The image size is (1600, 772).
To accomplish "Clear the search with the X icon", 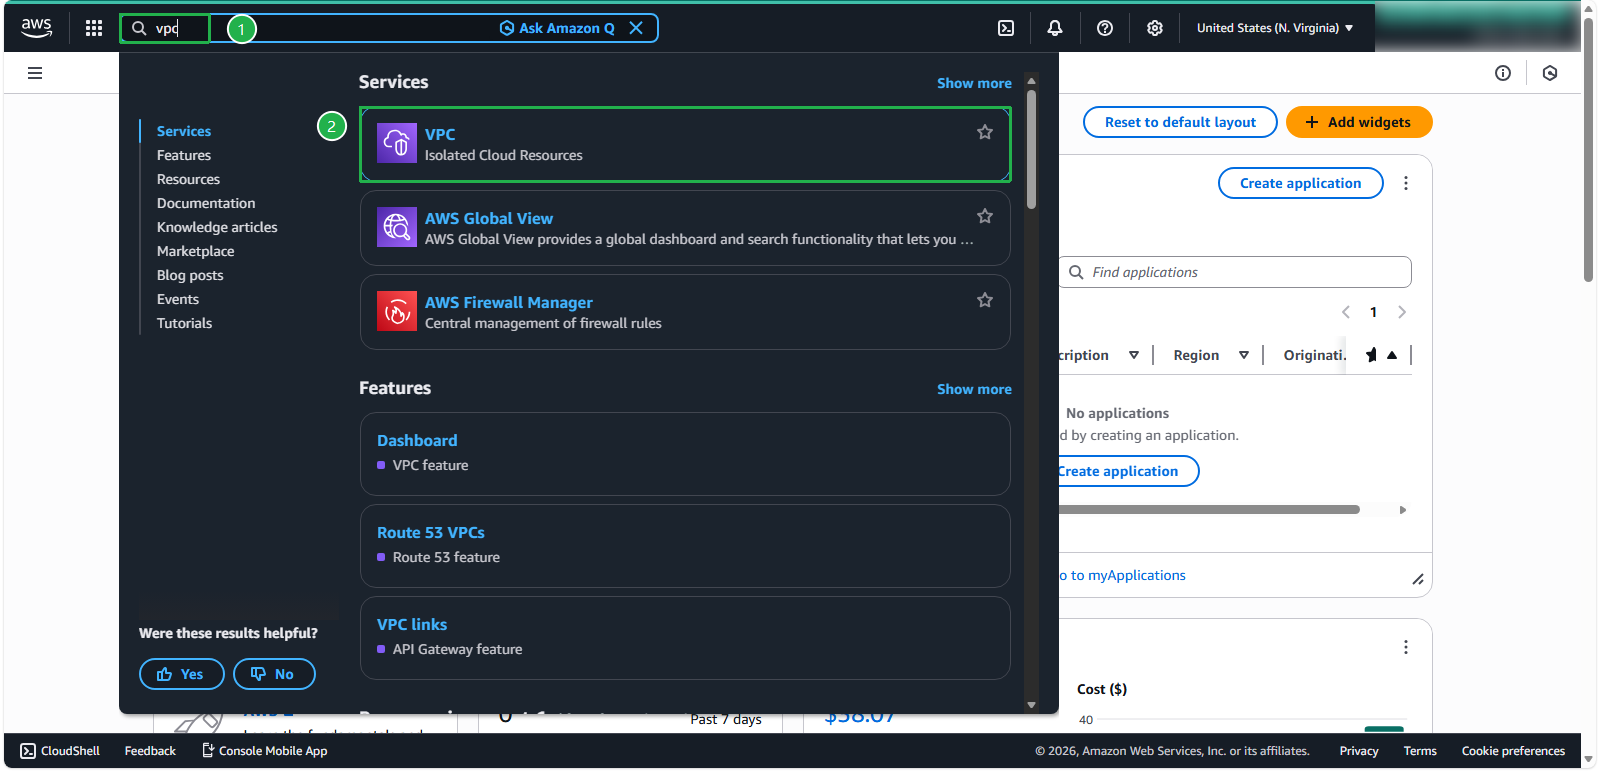I will point(636,28).
